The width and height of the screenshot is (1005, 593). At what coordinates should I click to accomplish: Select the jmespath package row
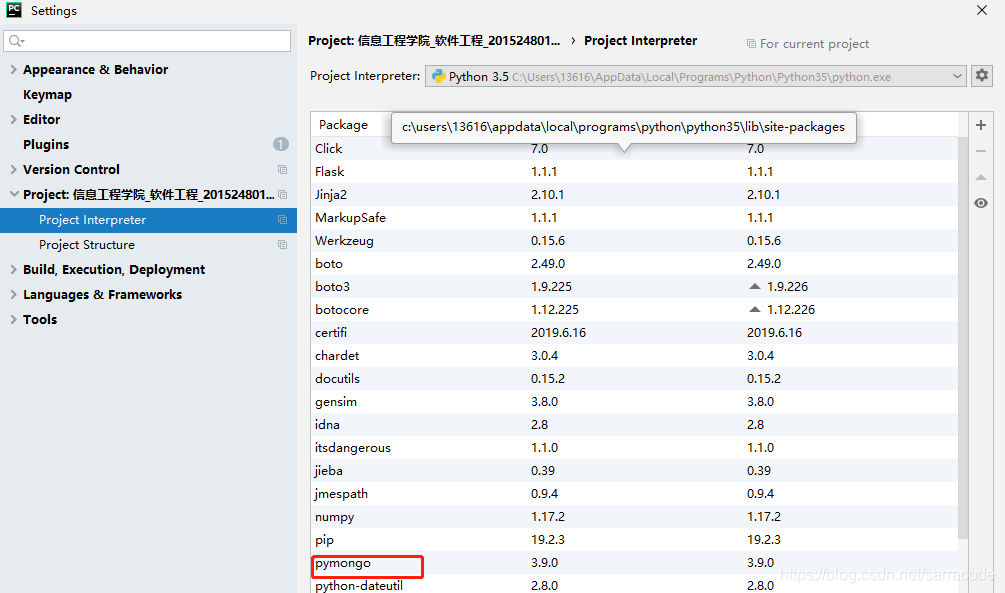635,494
